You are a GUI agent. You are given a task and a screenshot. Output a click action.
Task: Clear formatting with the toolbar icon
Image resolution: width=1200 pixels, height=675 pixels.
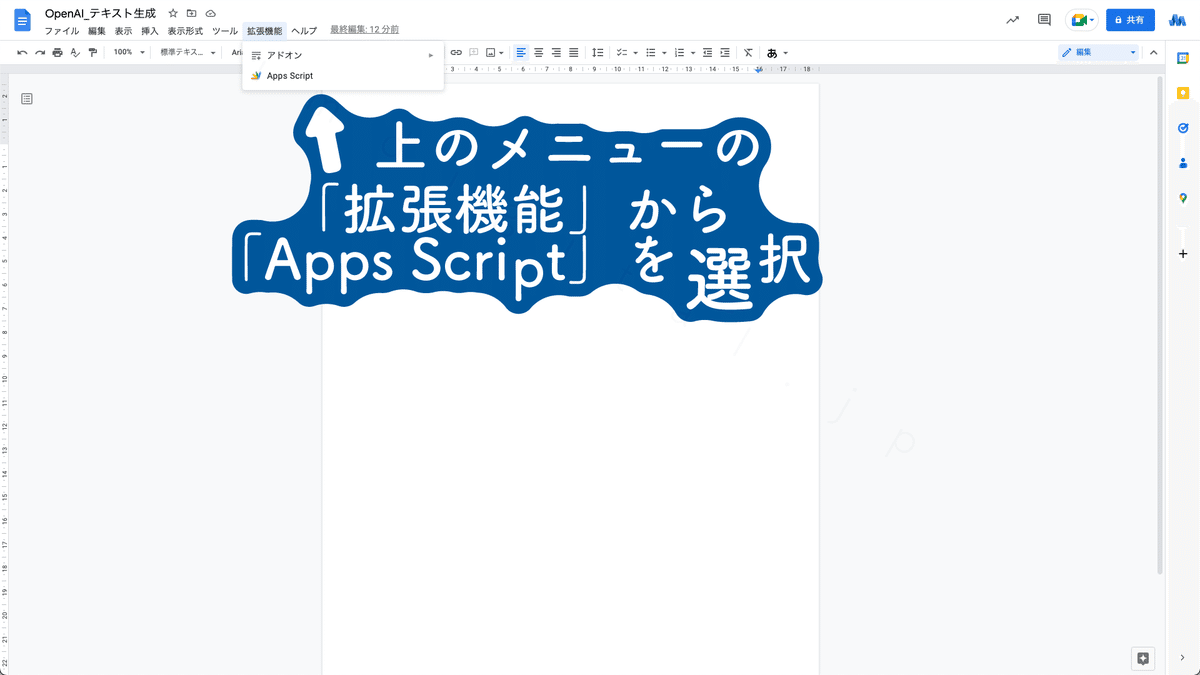pos(748,52)
